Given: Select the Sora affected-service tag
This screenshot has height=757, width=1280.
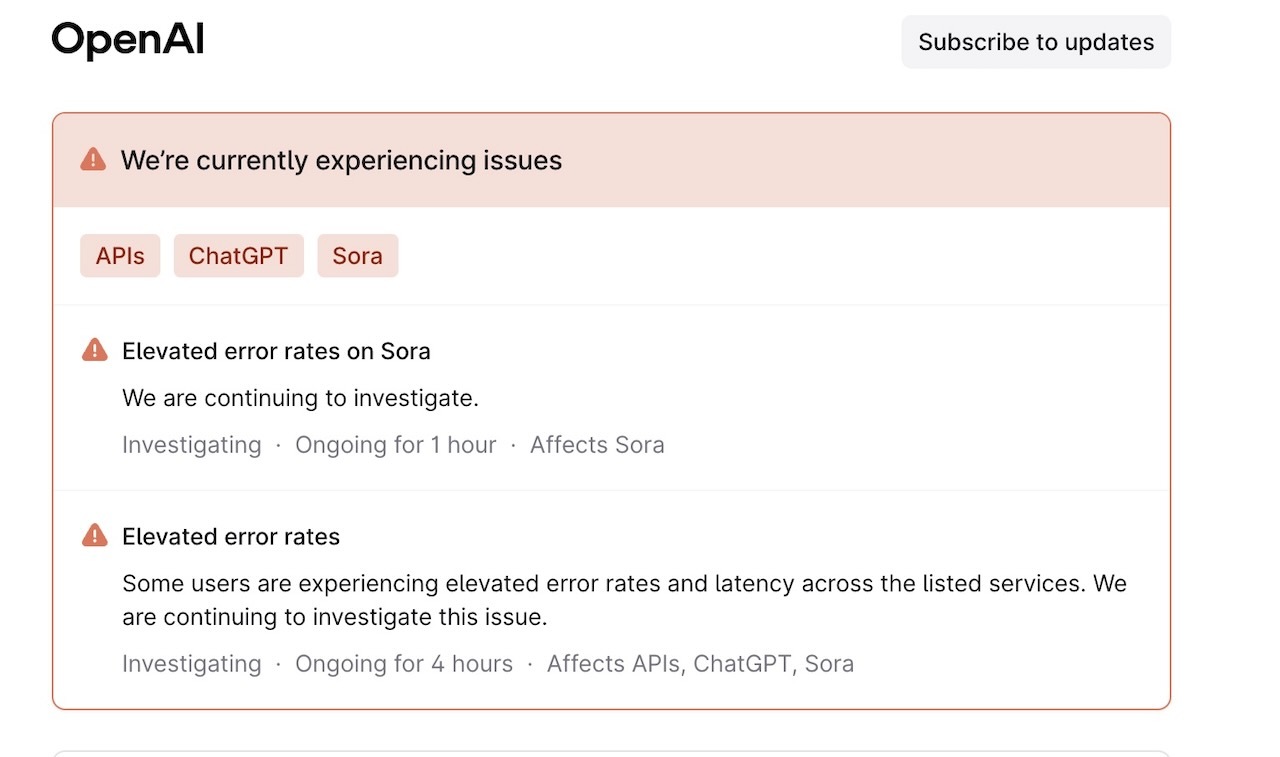Looking at the screenshot, I should pos(358,256).
